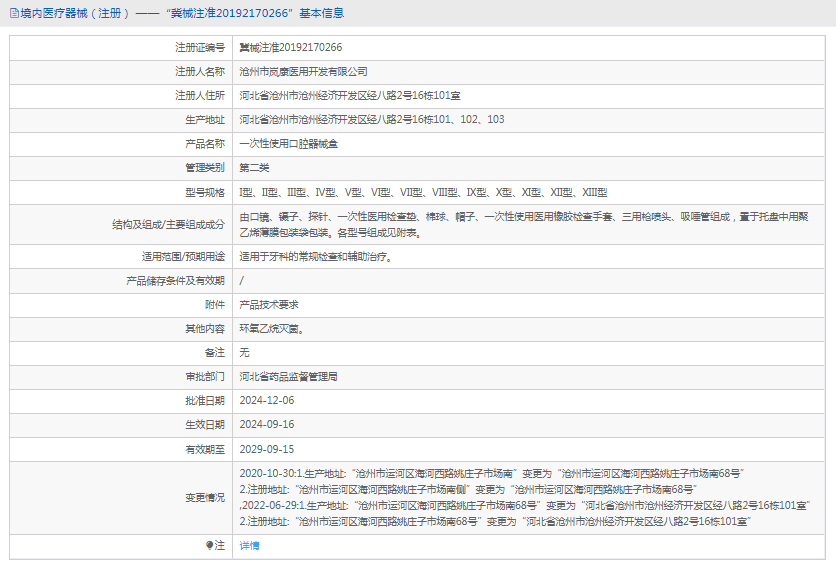Select change record line starting 2020-10-30

pyautogui.click(x=492, y=473)
